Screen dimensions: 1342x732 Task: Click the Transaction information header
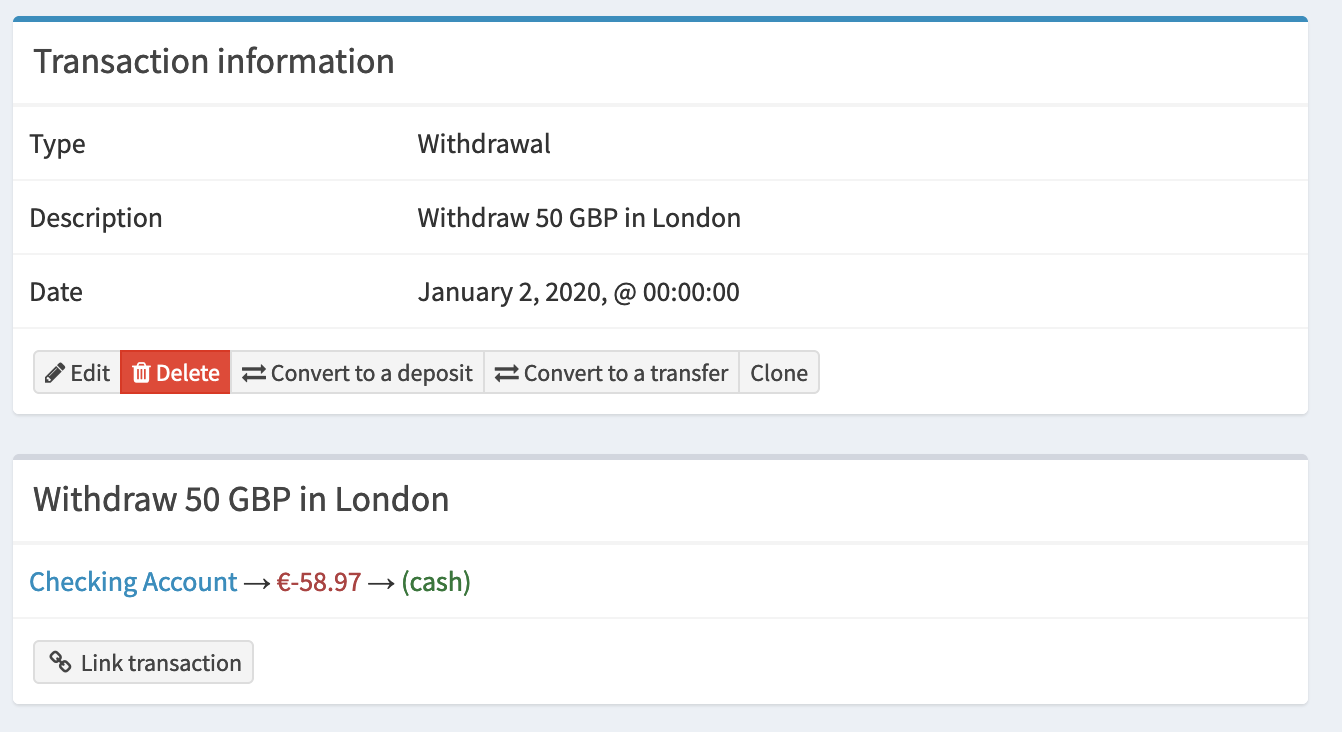click(x=214, y=61)
